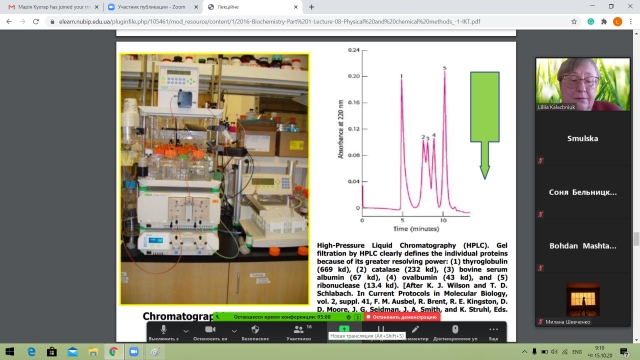Open the taskbar clock and date
Image resolution: width=640 pixels, height=360 pixels.
[x=600, y=351]
